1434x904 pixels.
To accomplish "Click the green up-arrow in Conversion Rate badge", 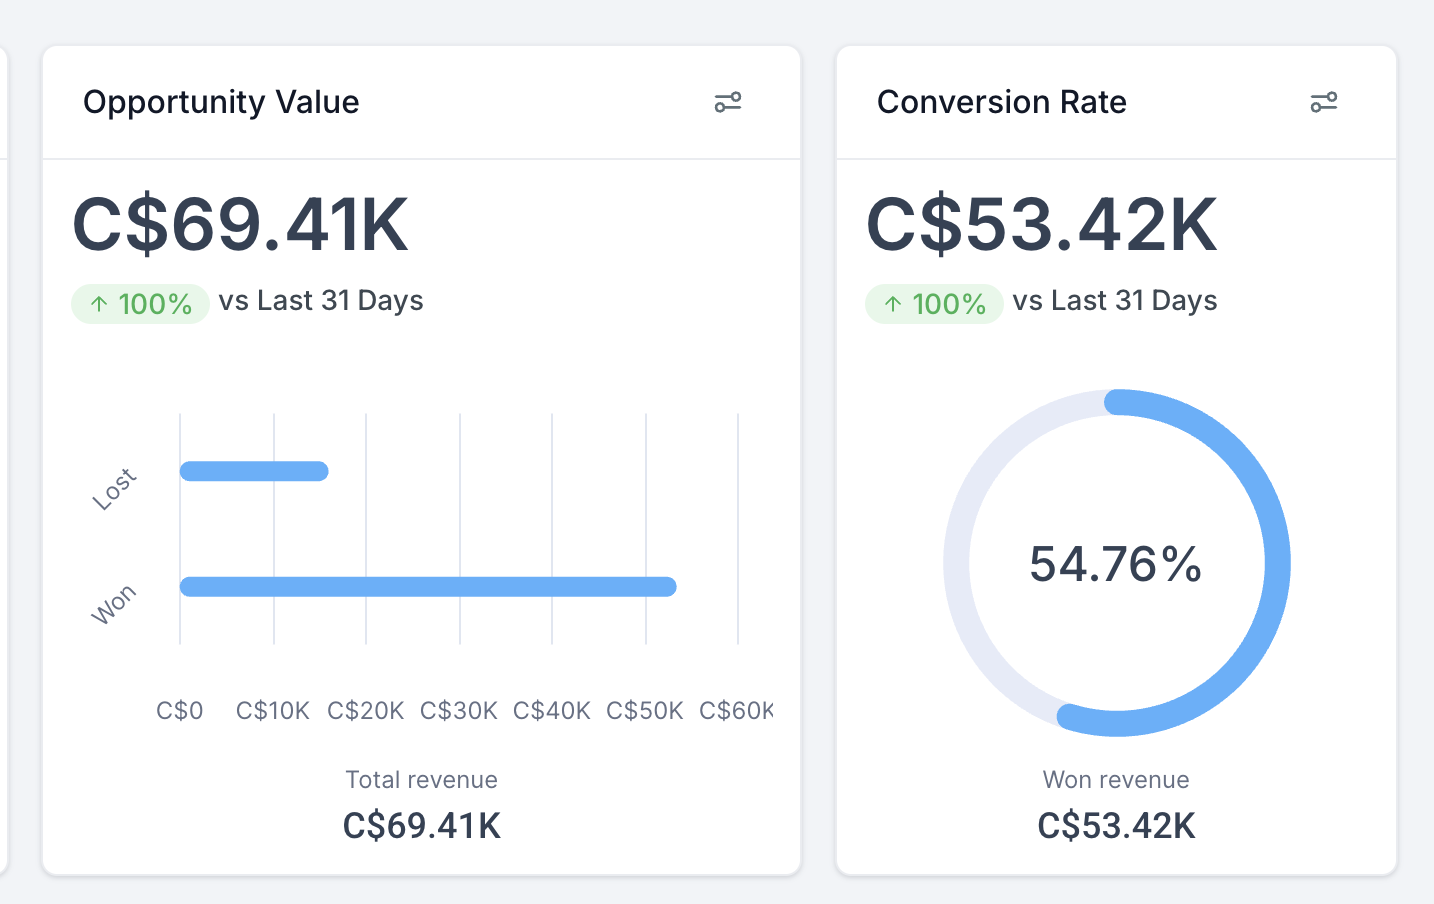I will tap(892, 302).
